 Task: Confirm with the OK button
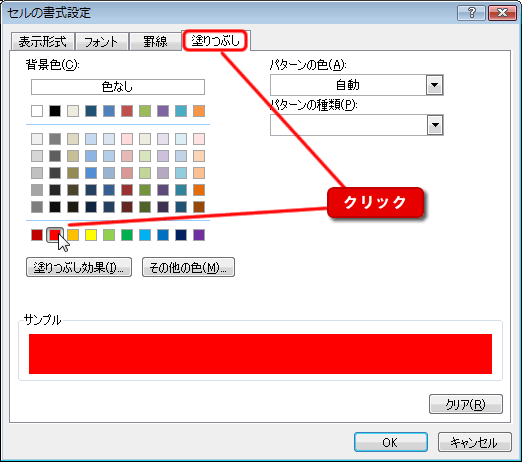click(391, 442)
